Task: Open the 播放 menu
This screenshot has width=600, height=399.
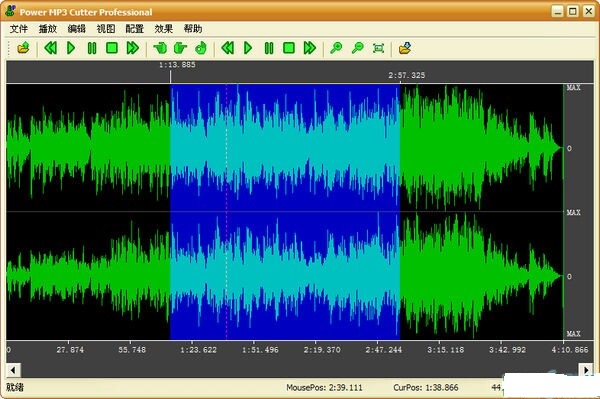Action: (48, 29)
